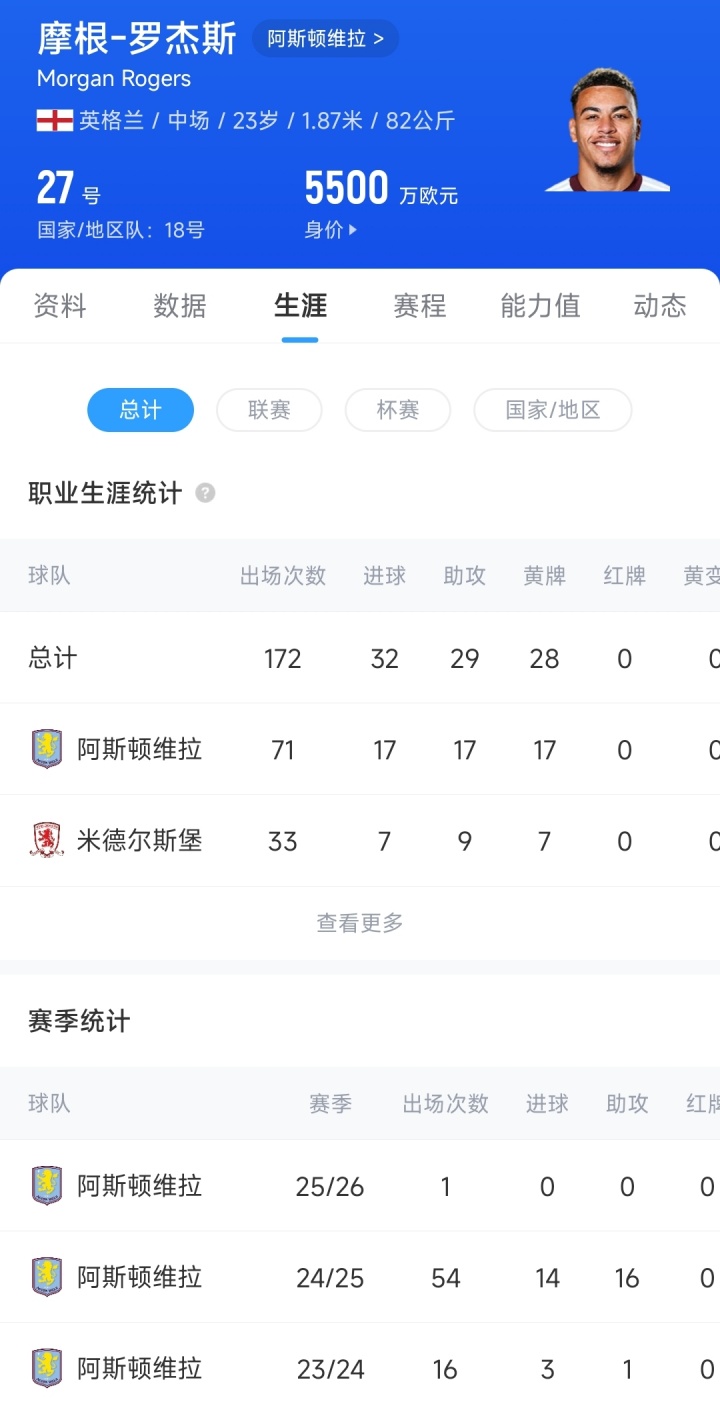The width and height of the screenshot is (720, 1404).
Task: Click Aston Villa crest for 23/24 season
Action: (x=47, y=1368)
